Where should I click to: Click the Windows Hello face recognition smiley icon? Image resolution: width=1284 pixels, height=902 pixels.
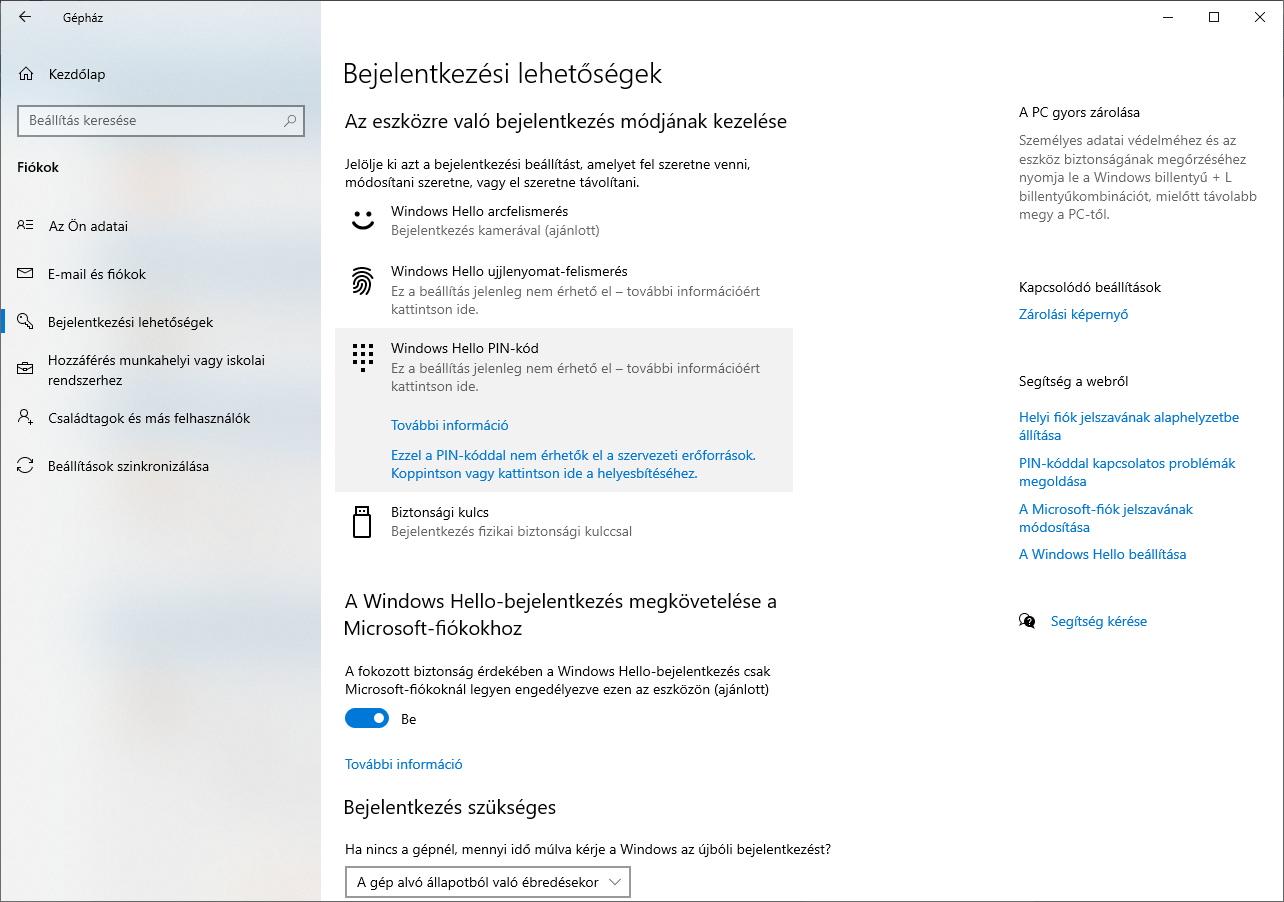362,221
